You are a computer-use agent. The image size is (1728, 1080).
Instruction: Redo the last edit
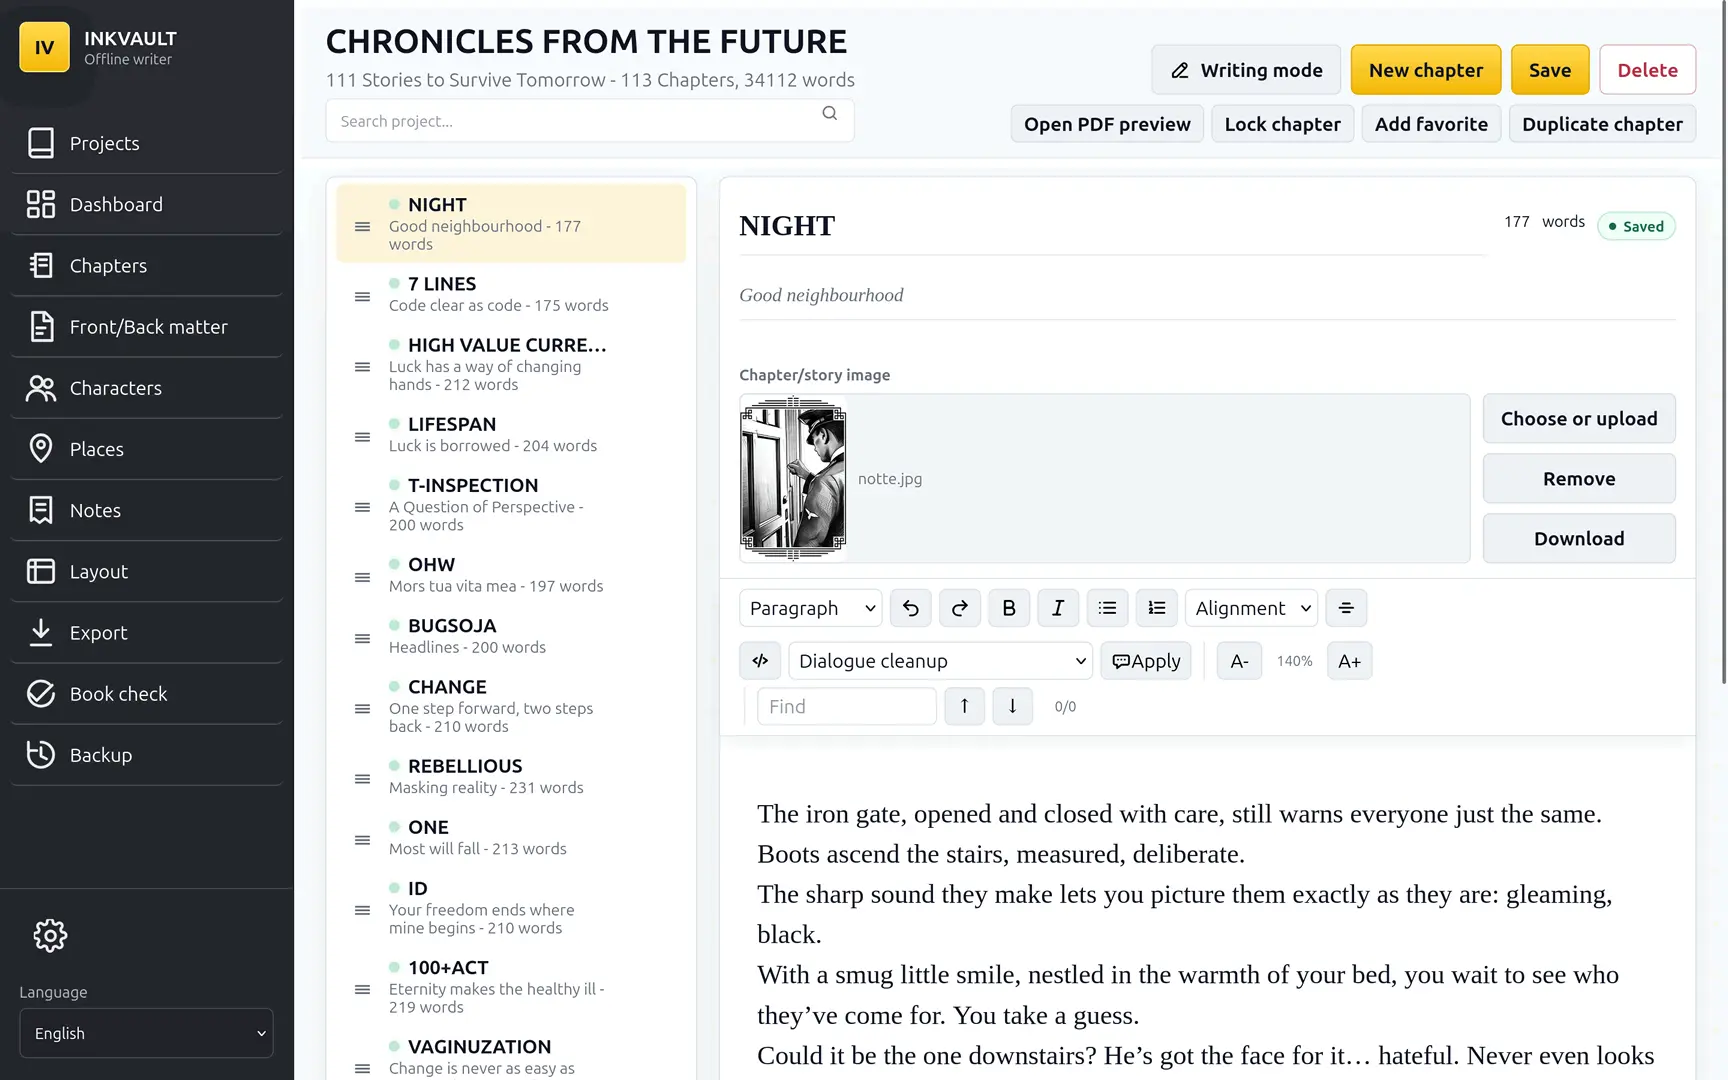click(960, 608)
